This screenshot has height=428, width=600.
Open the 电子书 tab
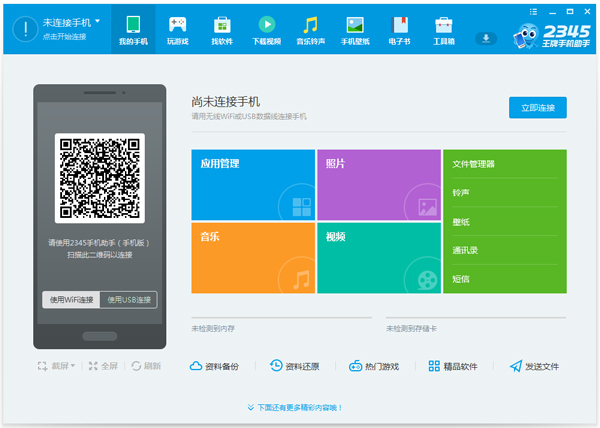coord(399,29)
